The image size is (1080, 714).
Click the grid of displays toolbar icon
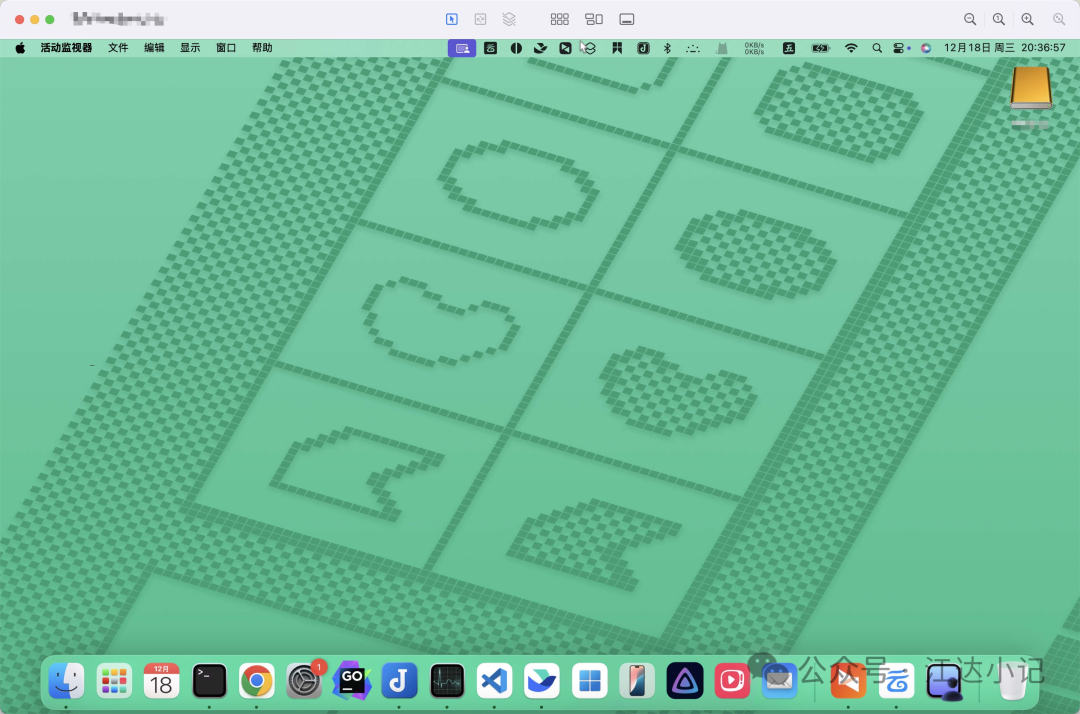559,19
